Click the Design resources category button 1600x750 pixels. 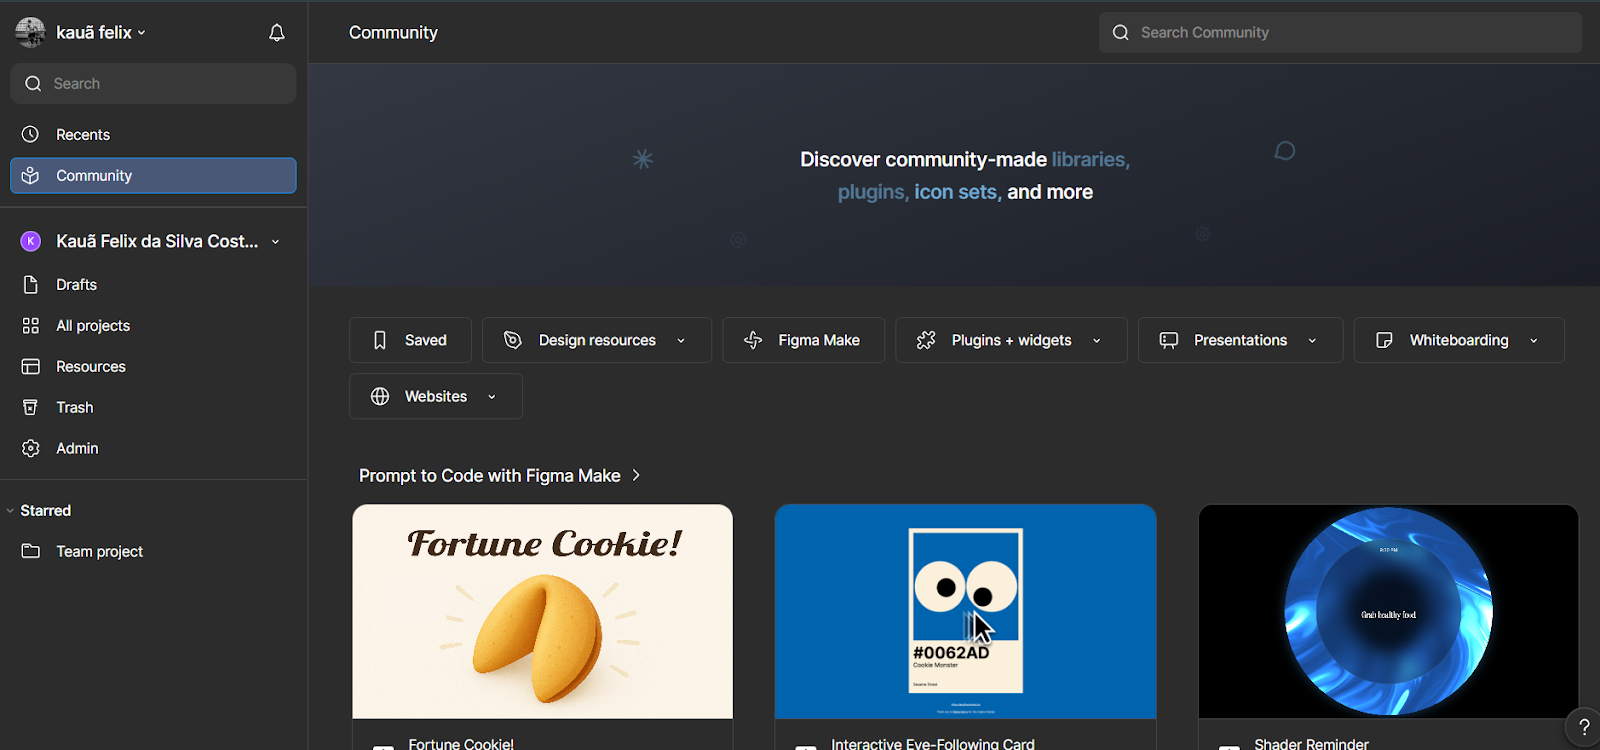click(x=597, y=340)
